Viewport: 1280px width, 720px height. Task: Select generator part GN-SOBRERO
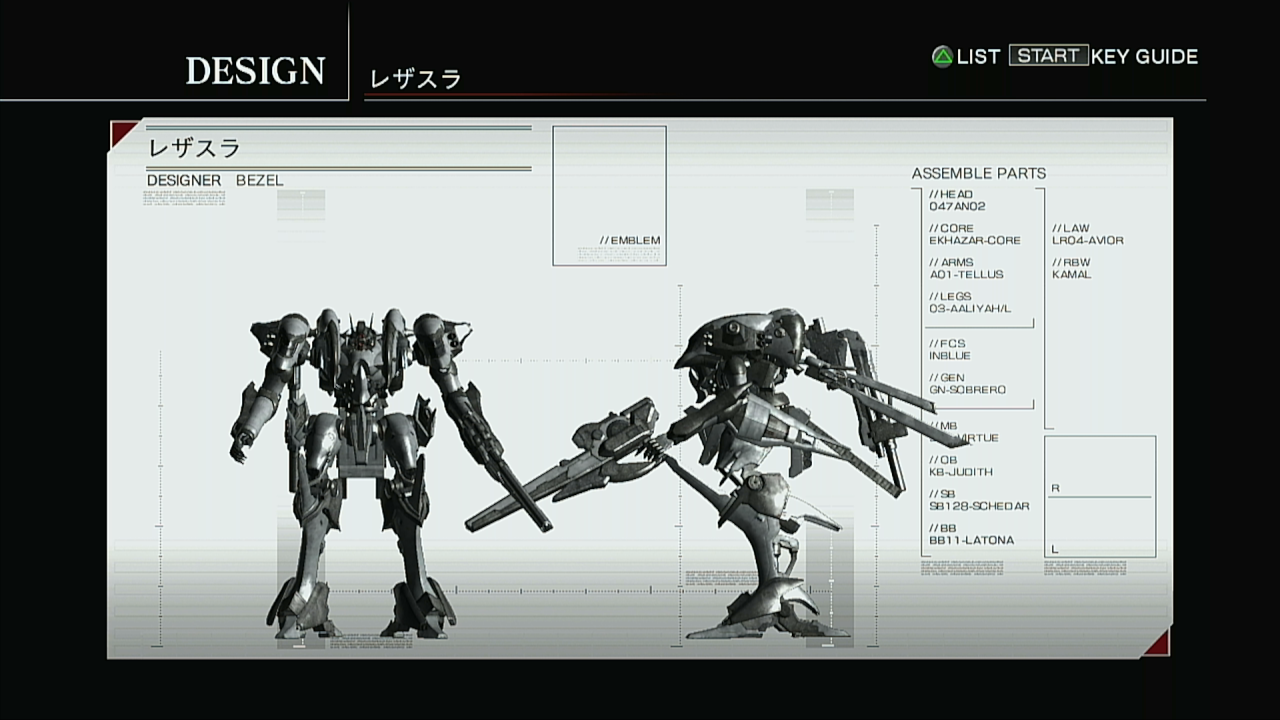[x=968, y=390]
